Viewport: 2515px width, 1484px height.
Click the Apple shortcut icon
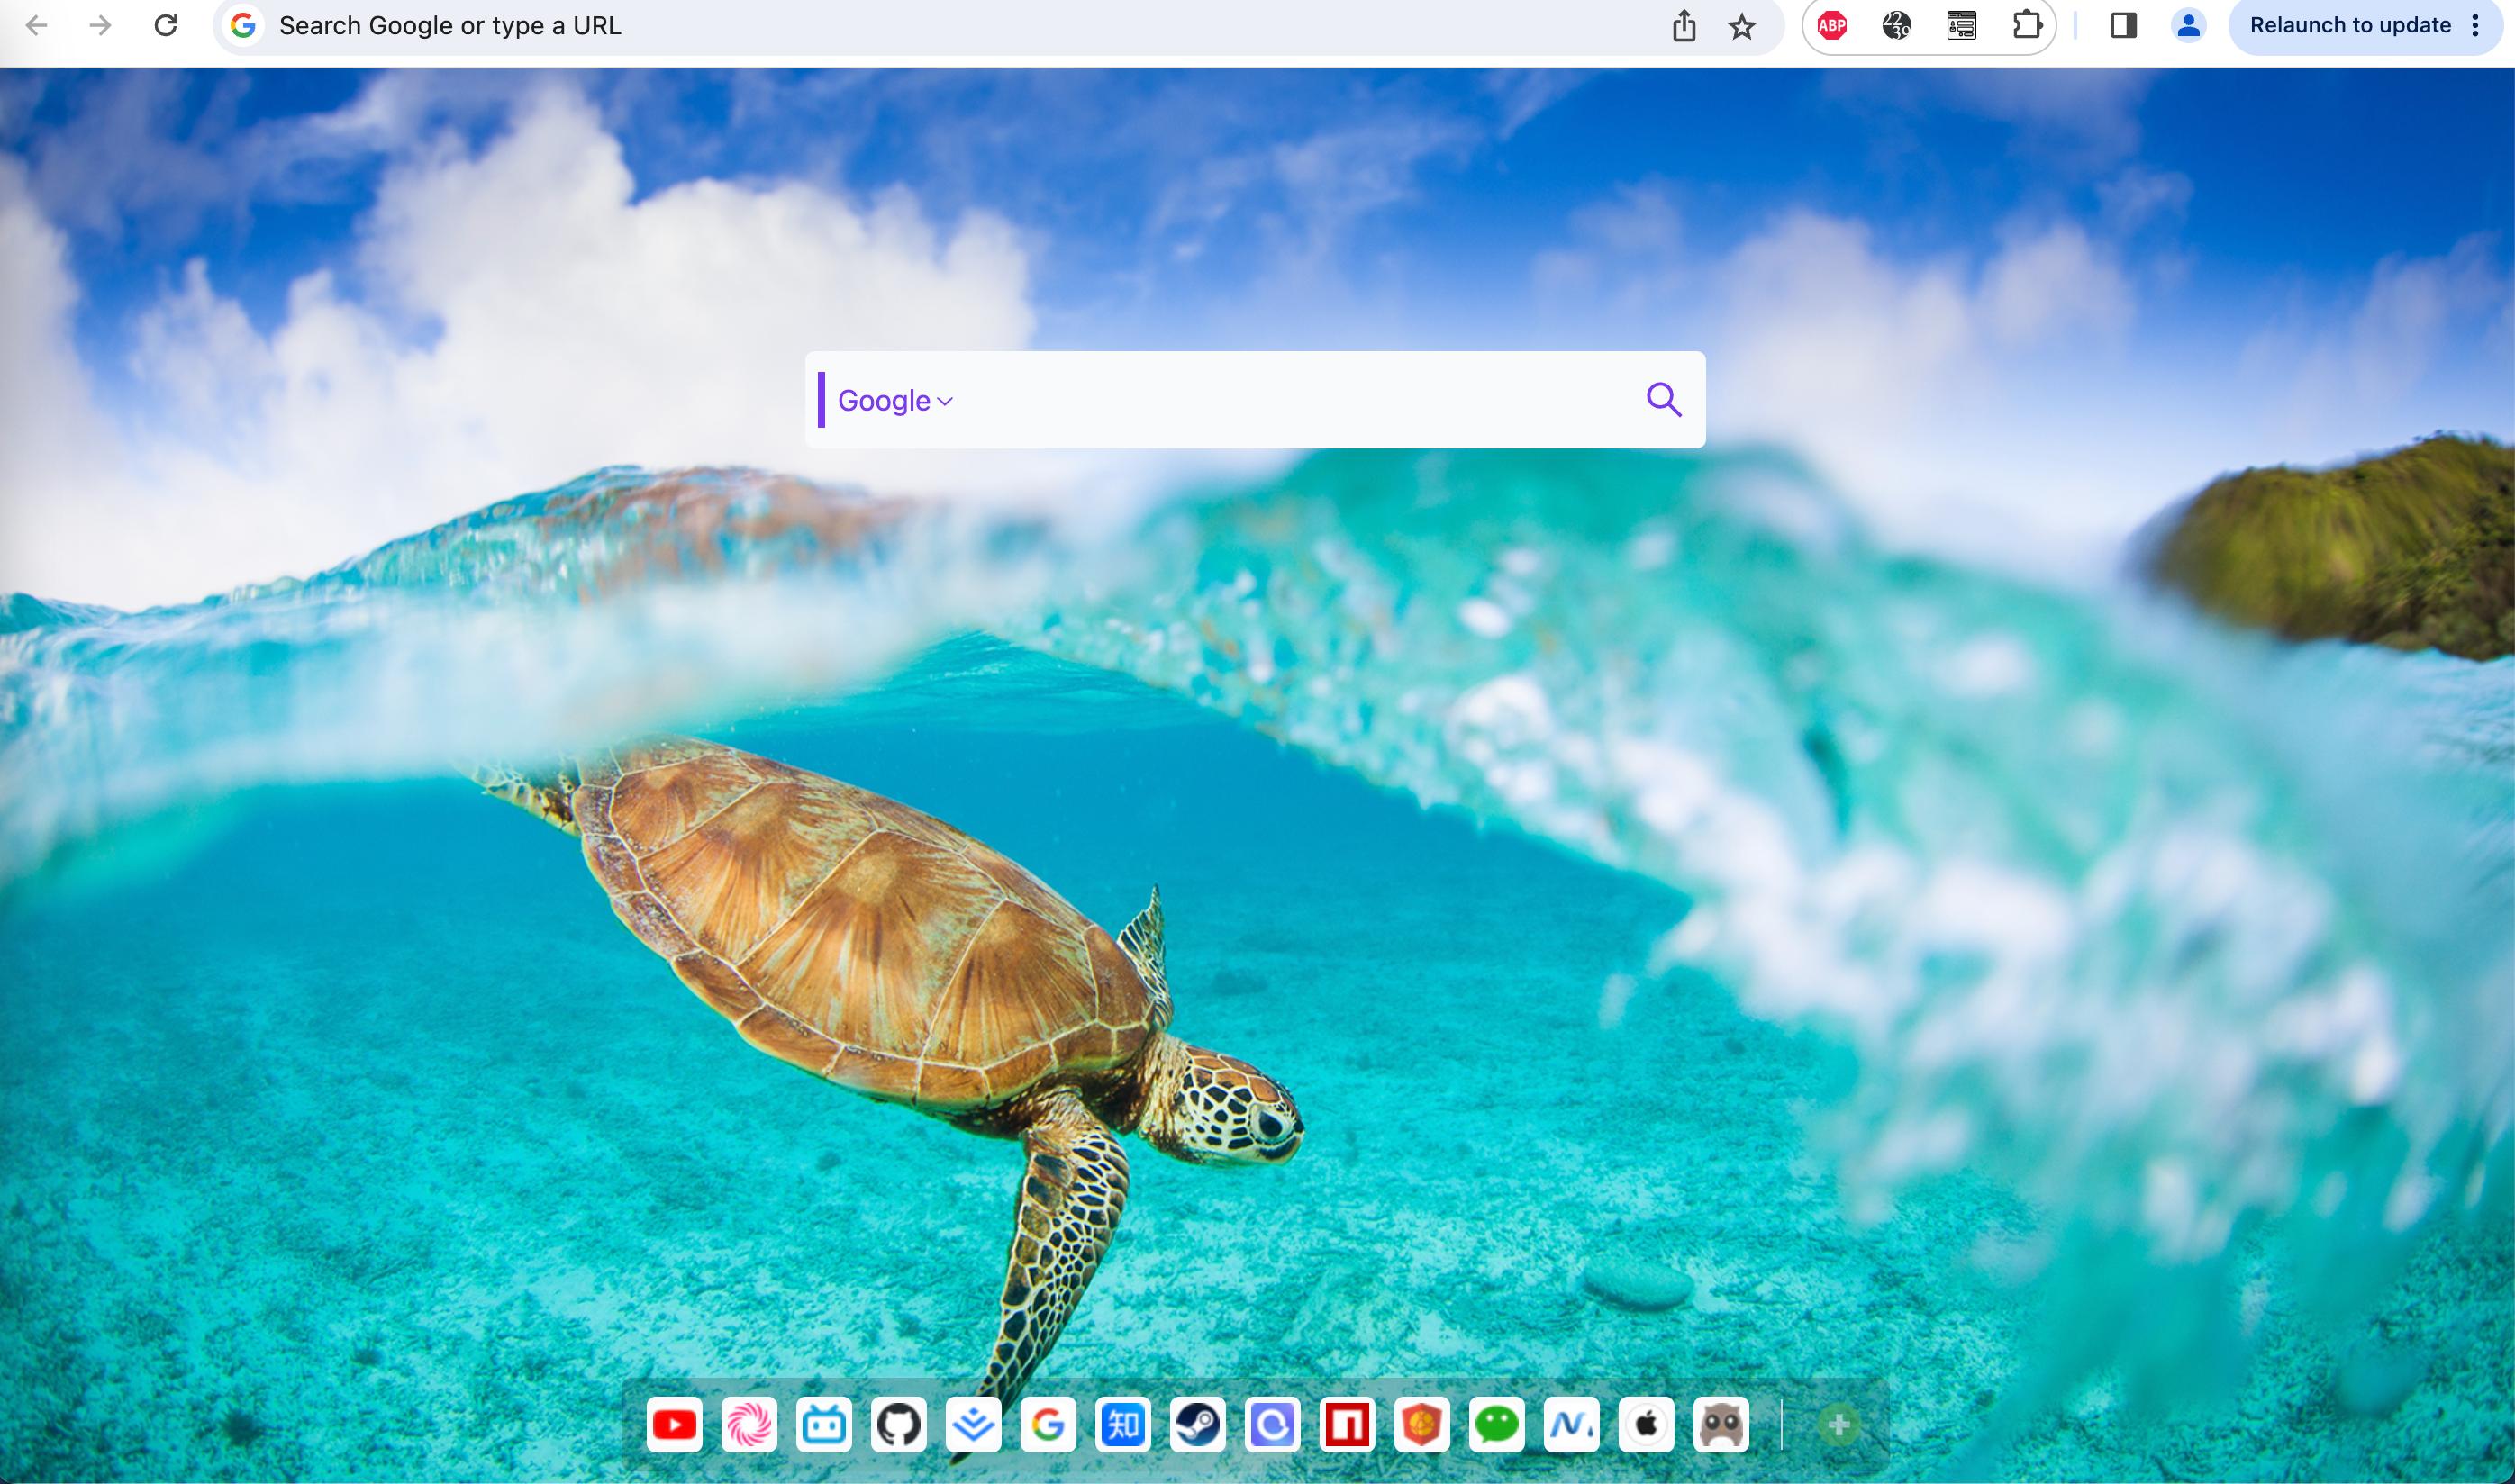point(1646,1424)
